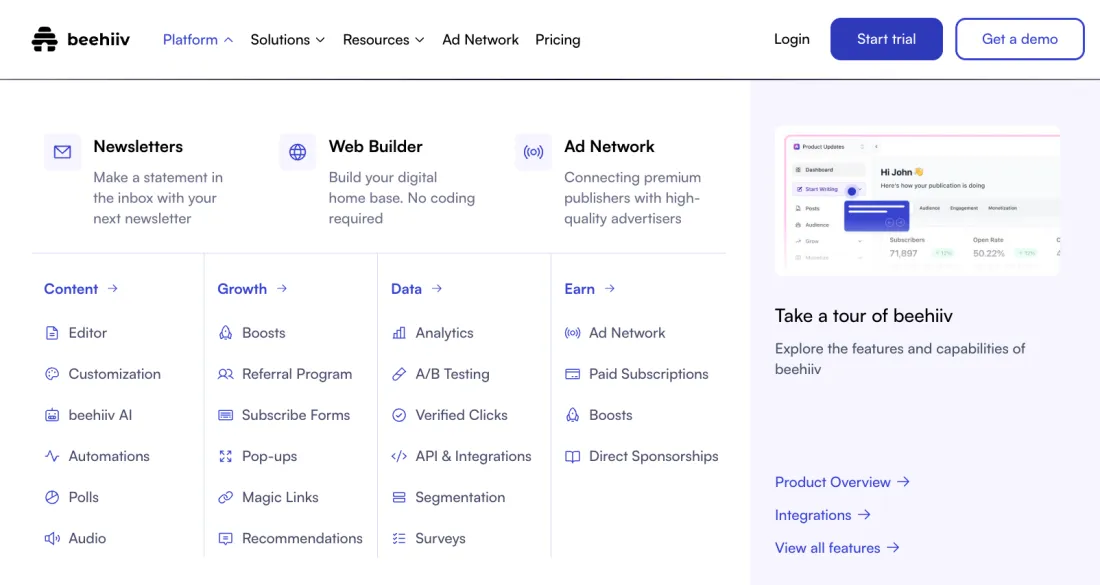
Task: Click the Ad Network broadcast icon tile
Action: pyautogui.click(x=533, y=152)
